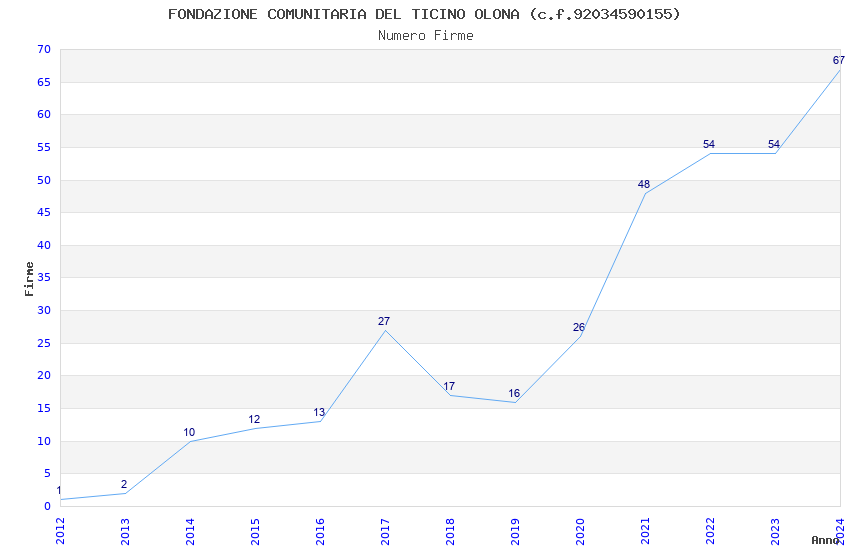850x550 pixels.
Task: Click the data label 12 for 2015
Action: tap(254, 419)
